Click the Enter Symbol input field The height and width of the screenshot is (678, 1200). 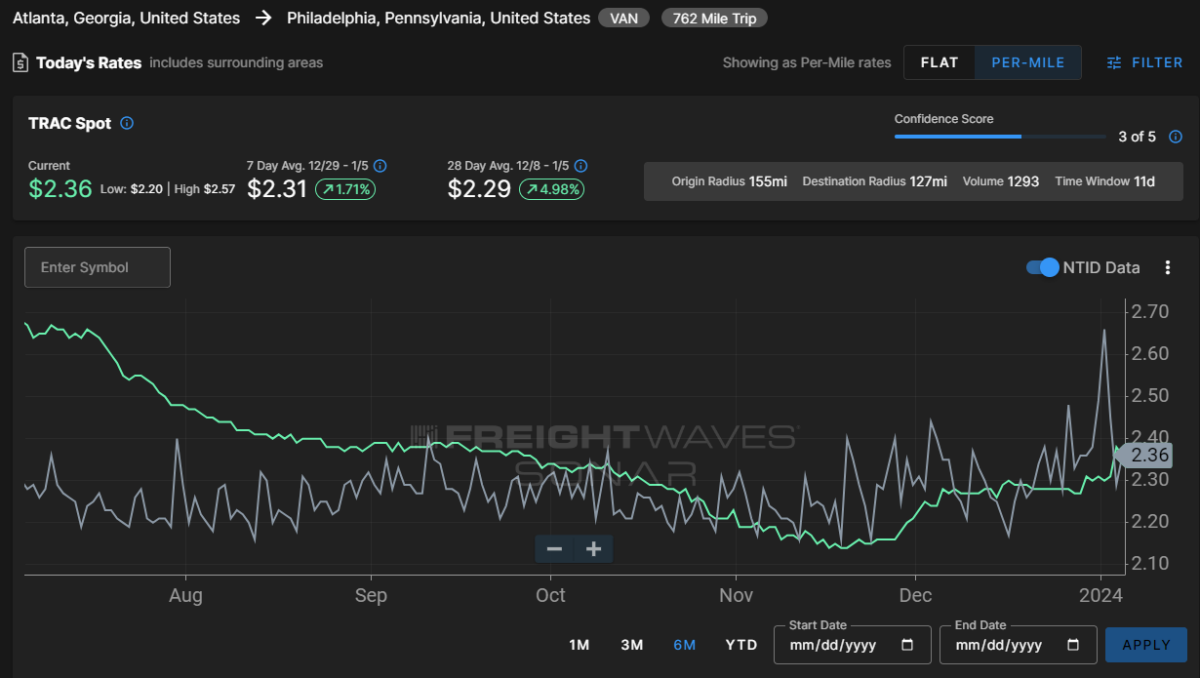click(x=97, y=267)
